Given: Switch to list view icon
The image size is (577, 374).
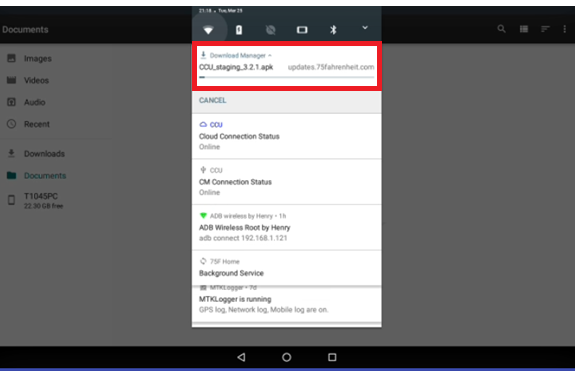Looking at the screenshot, I should 524,29.
